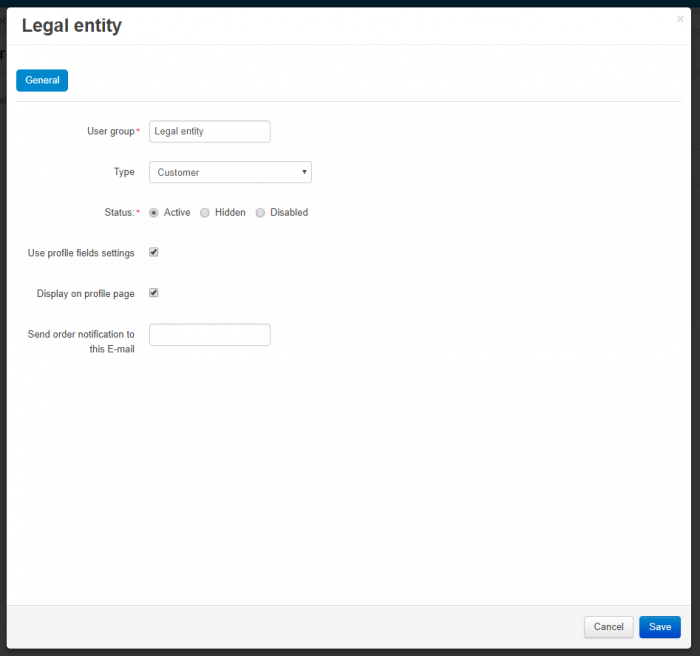Screen dimensions: 700x656
Task: Save the Legal entity settings
Action: coord(660,627)
